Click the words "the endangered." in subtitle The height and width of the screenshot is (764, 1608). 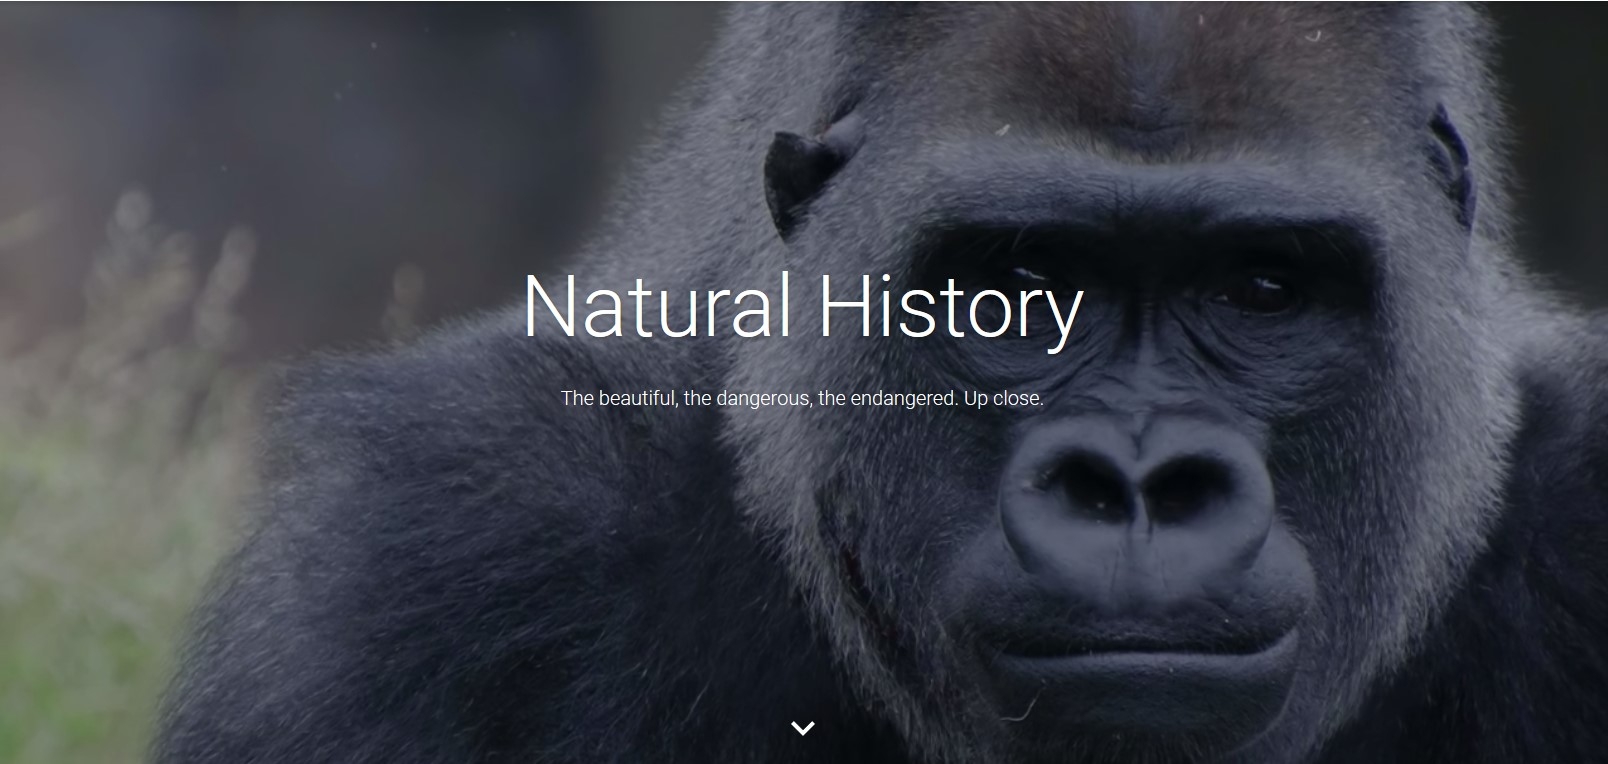[x=888, y=398]
